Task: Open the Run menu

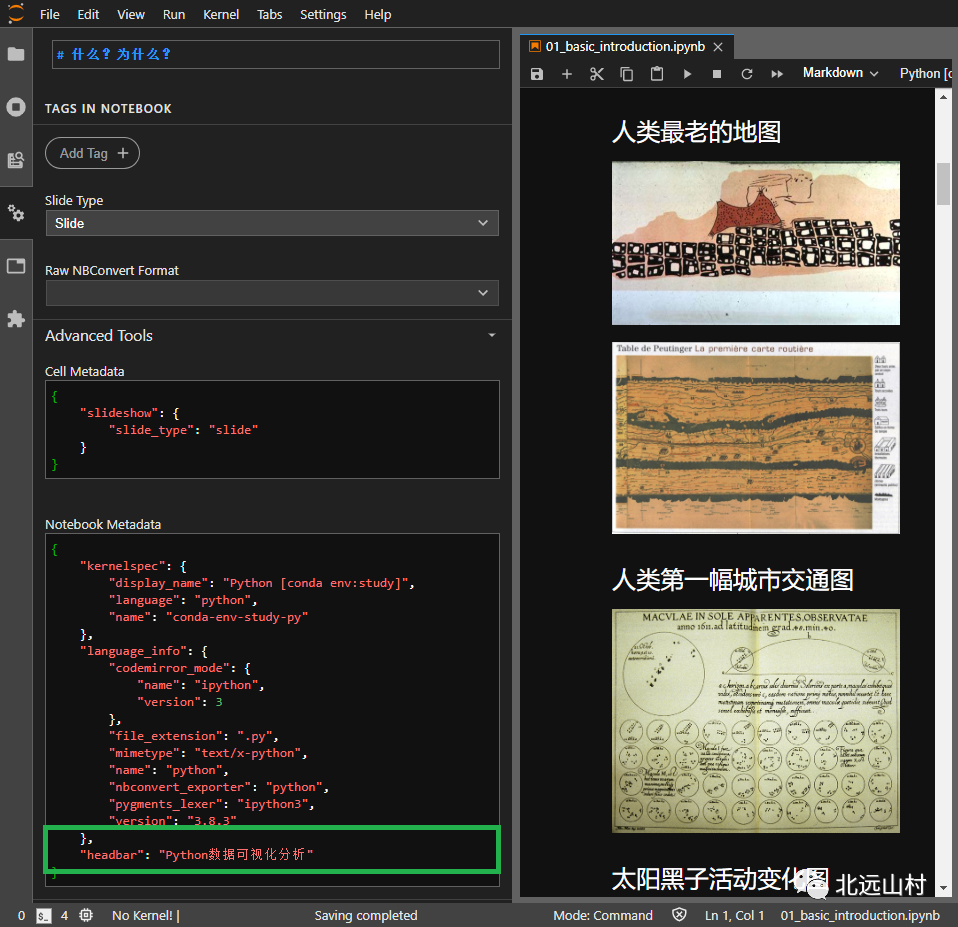Action: tap(174, 14)
